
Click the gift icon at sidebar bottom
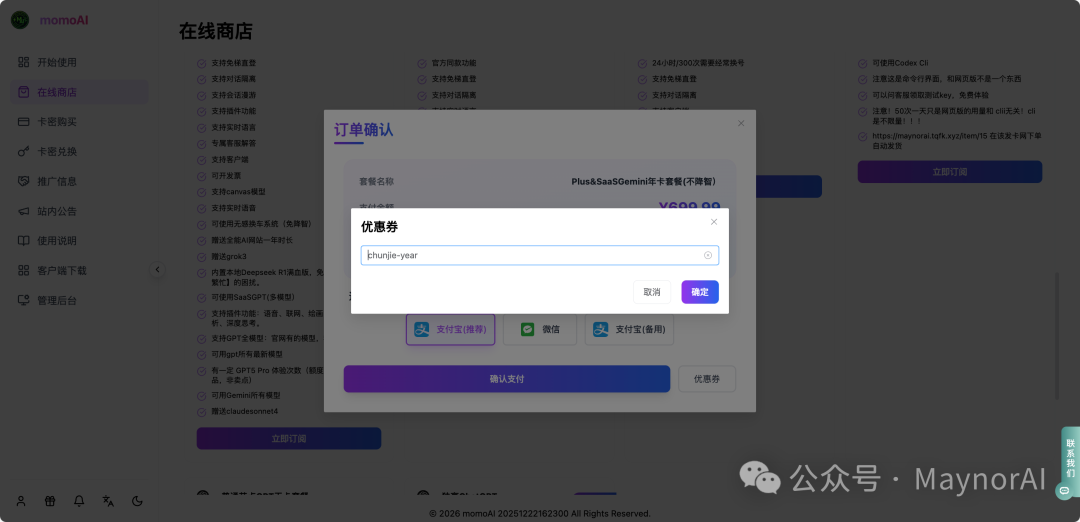(50, 501)
